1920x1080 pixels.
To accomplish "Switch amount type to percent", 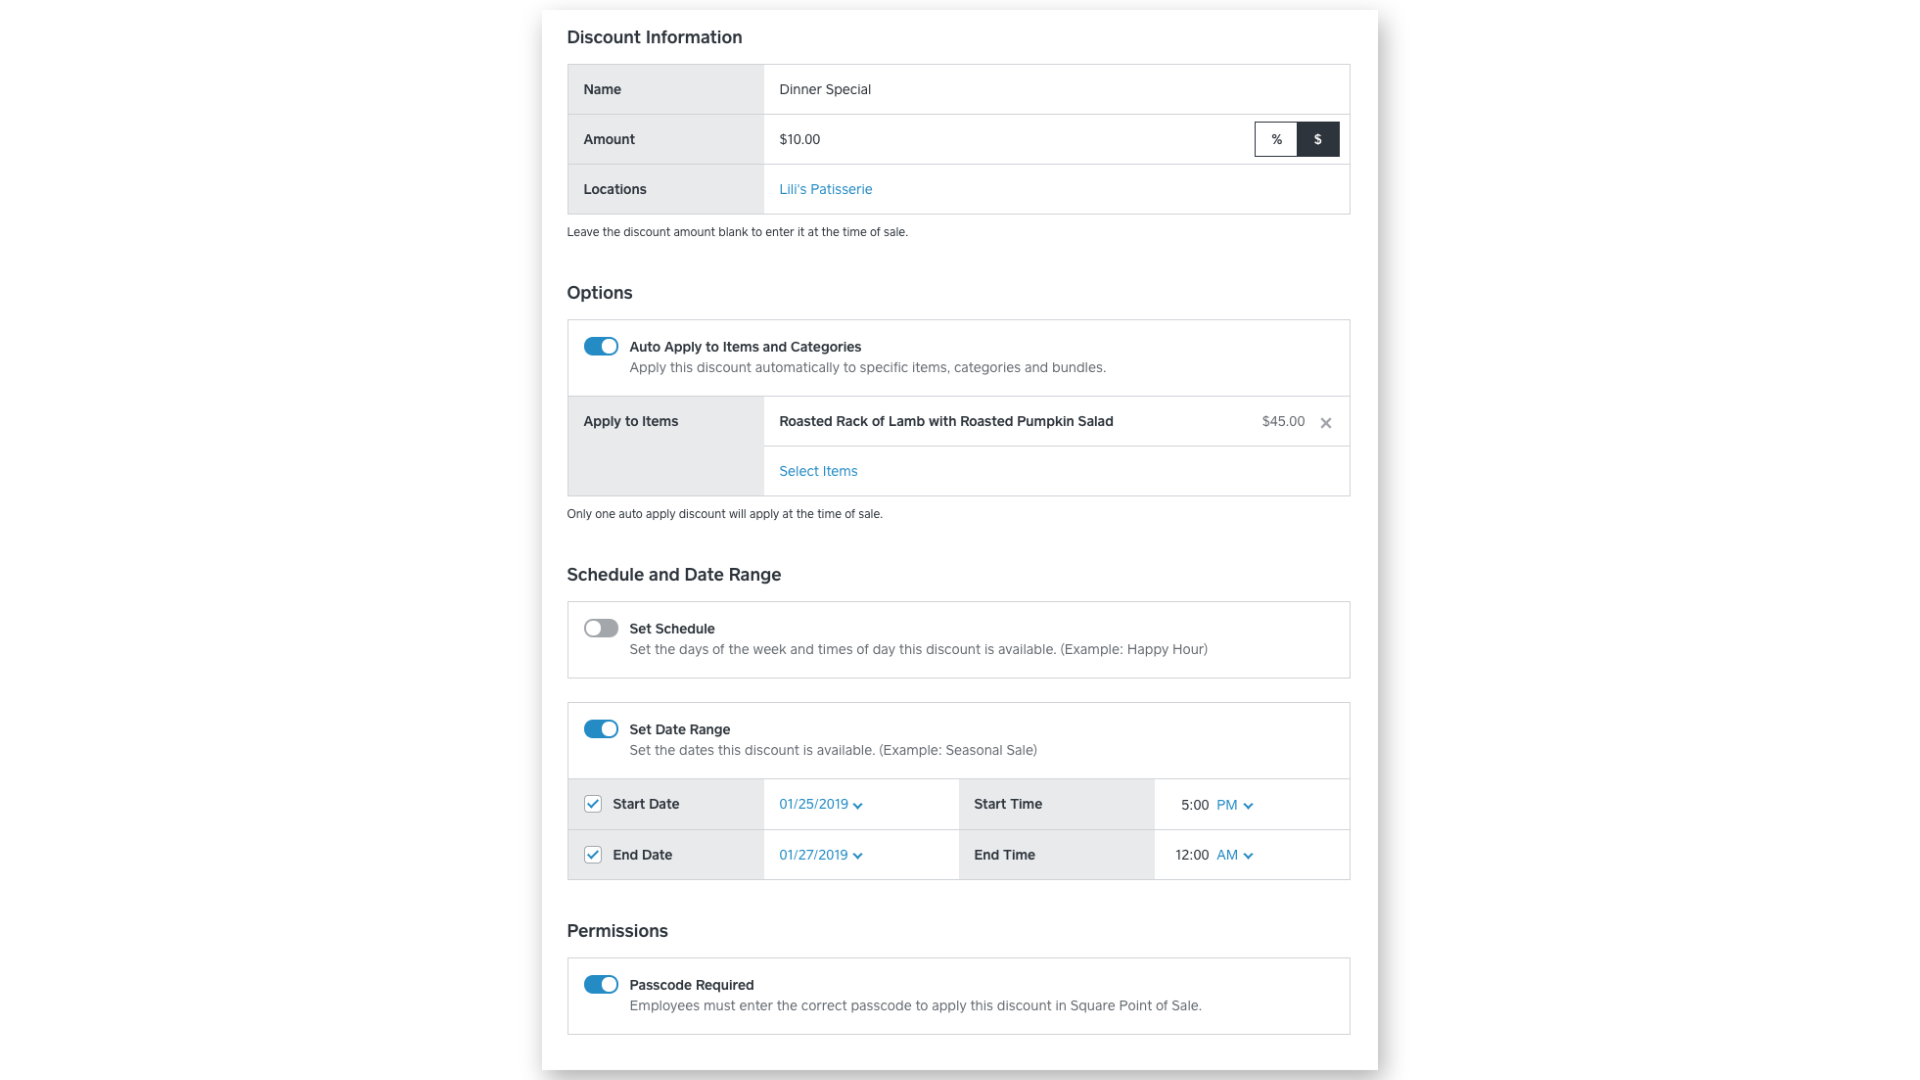I will 1275,140.
